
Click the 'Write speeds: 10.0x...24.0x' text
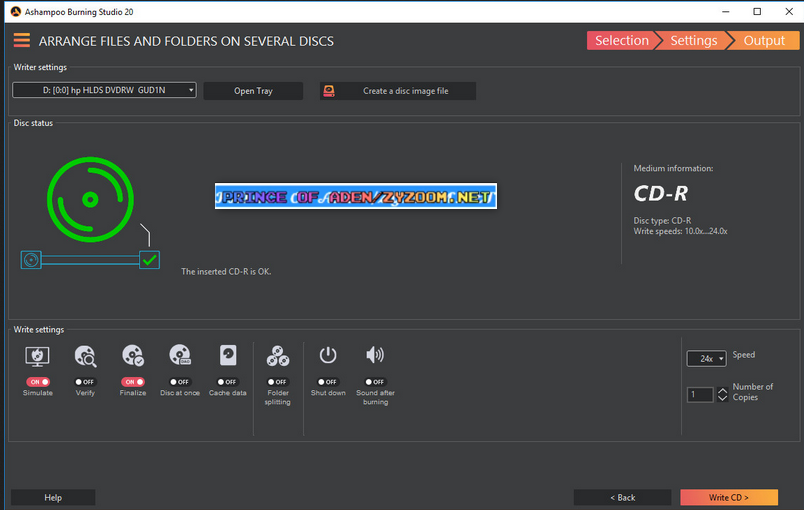[680, 231]
